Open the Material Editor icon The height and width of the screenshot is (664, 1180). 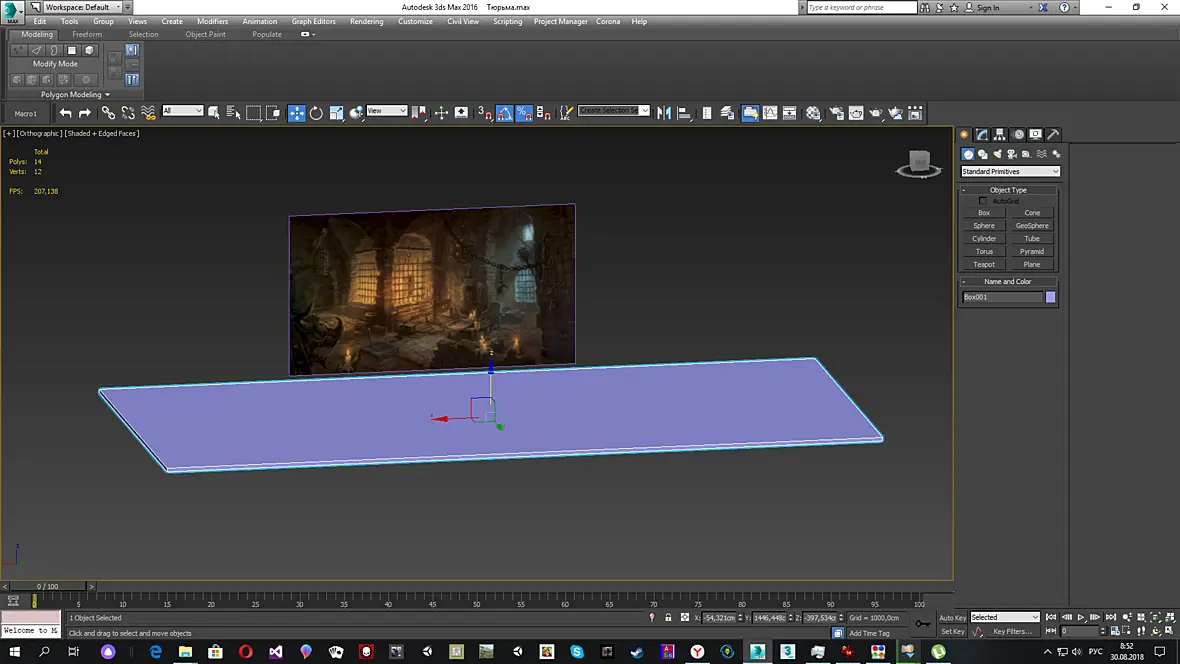pos(813,113)
